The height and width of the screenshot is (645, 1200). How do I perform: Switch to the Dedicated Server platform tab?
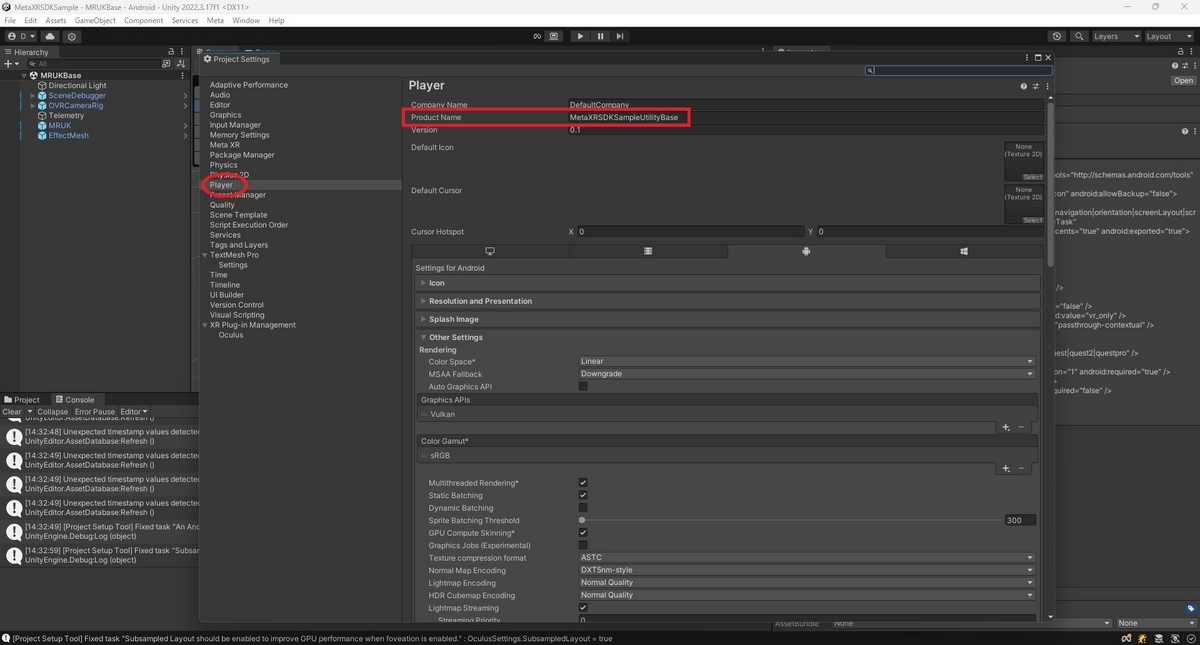coord(648,251)
